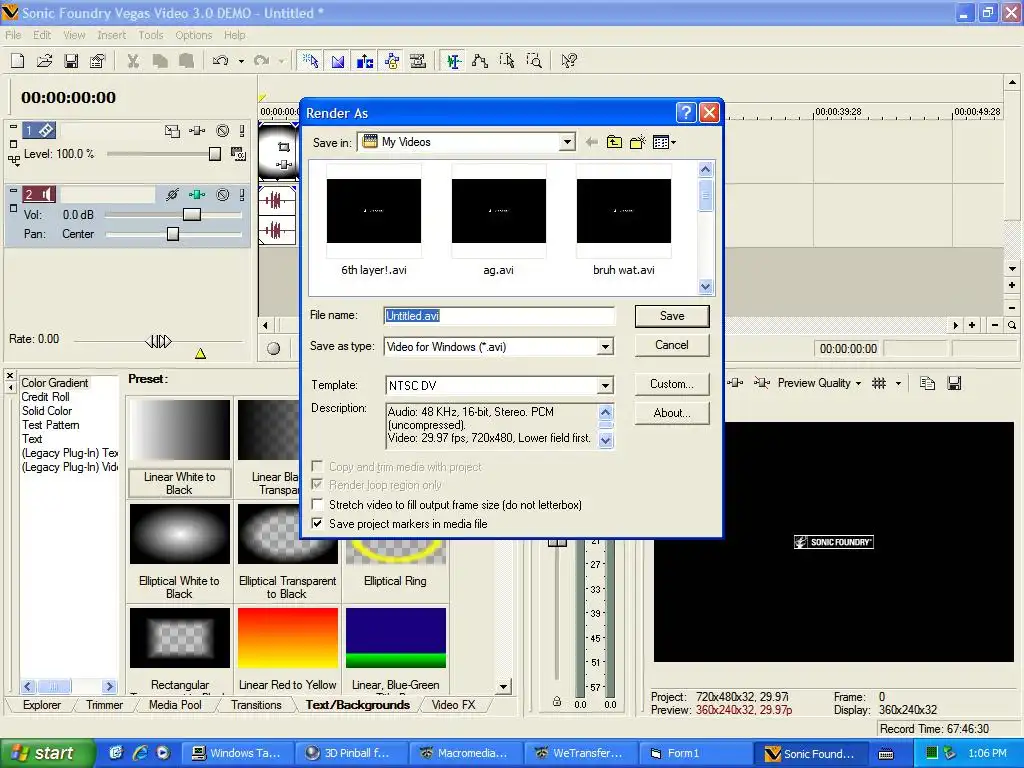The image size is (1024, 768).
Task: Click the Internet Explorer quick launch icon
Action: tap(140, 753)
